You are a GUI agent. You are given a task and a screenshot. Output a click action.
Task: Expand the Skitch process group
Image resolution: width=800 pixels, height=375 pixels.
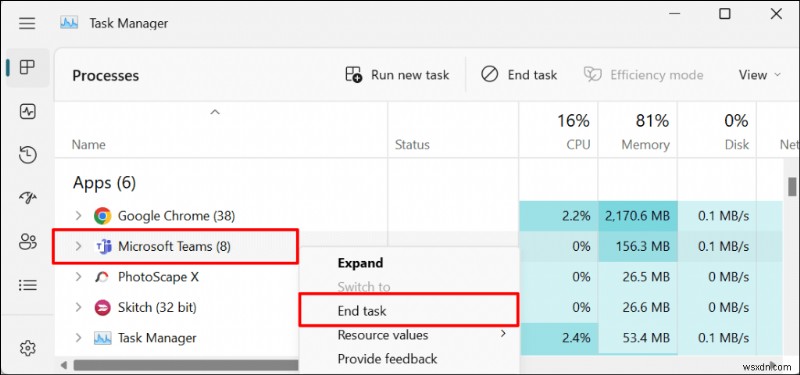[78, 307]
